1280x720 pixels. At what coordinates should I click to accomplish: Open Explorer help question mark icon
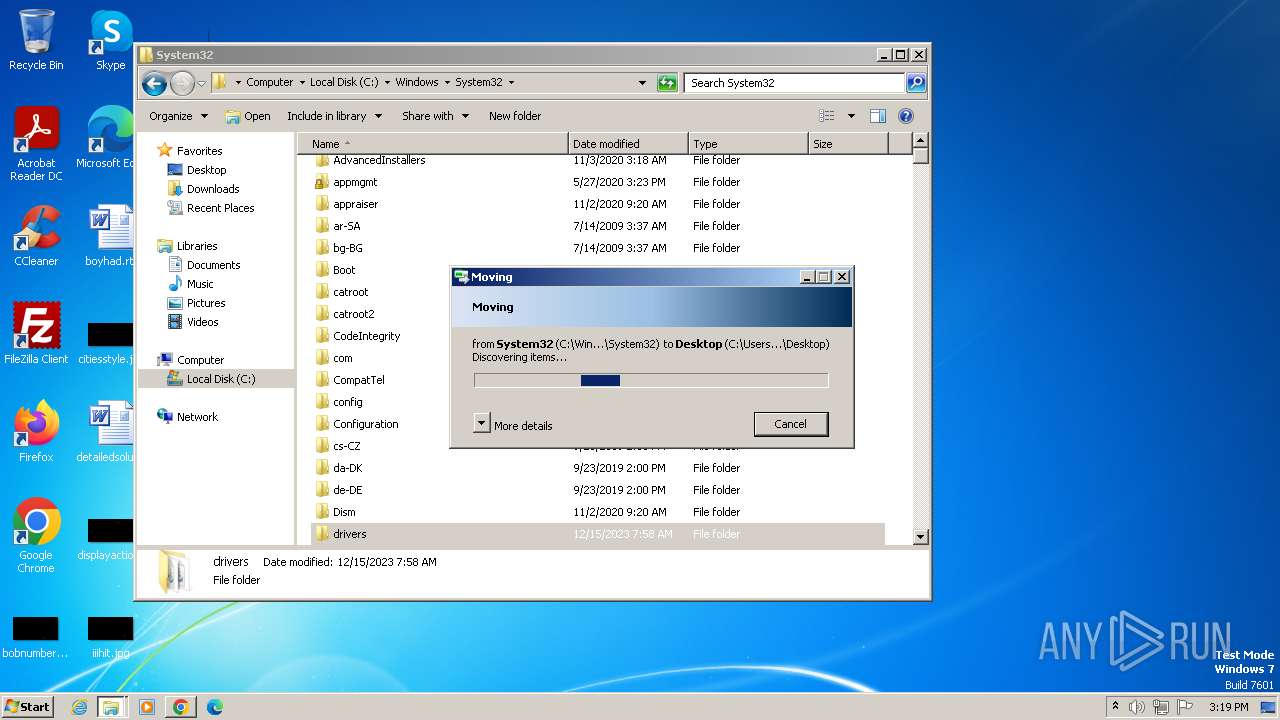(x=906, y=116)
